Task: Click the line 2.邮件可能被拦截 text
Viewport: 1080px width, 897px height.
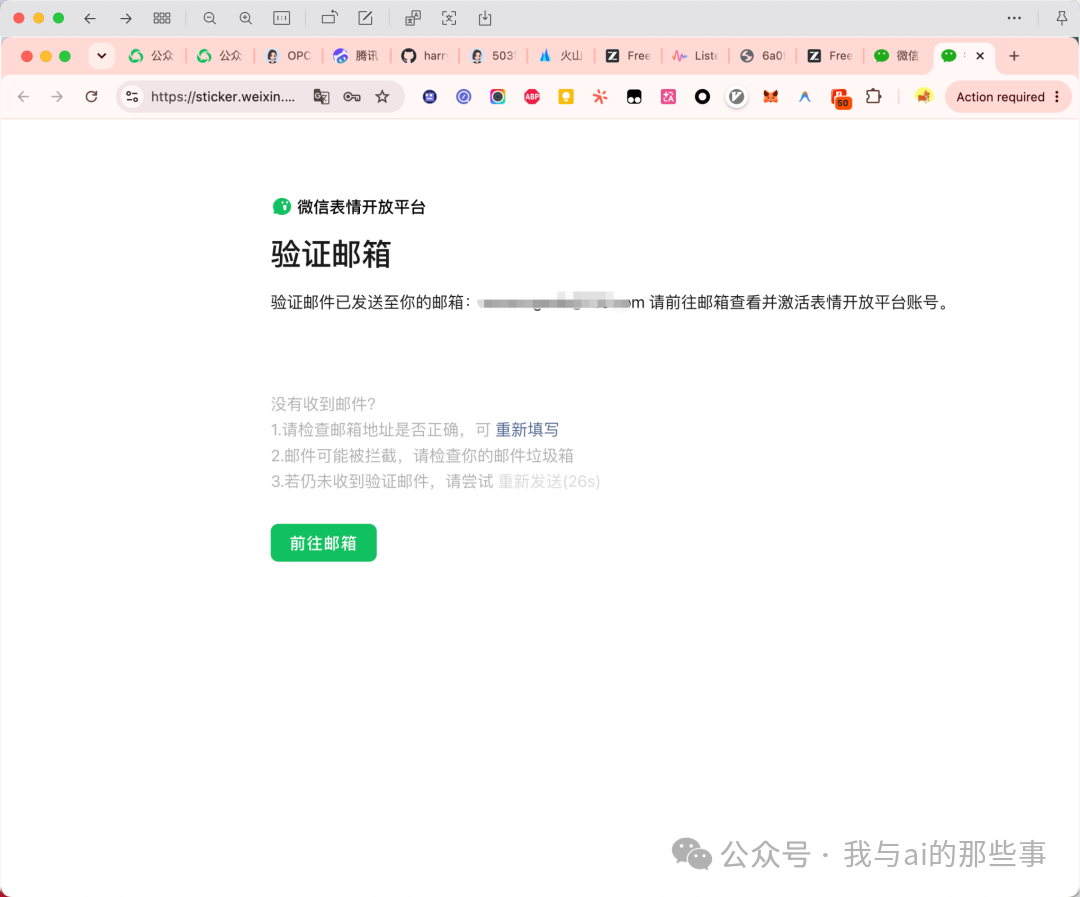Action: point(422,455)
